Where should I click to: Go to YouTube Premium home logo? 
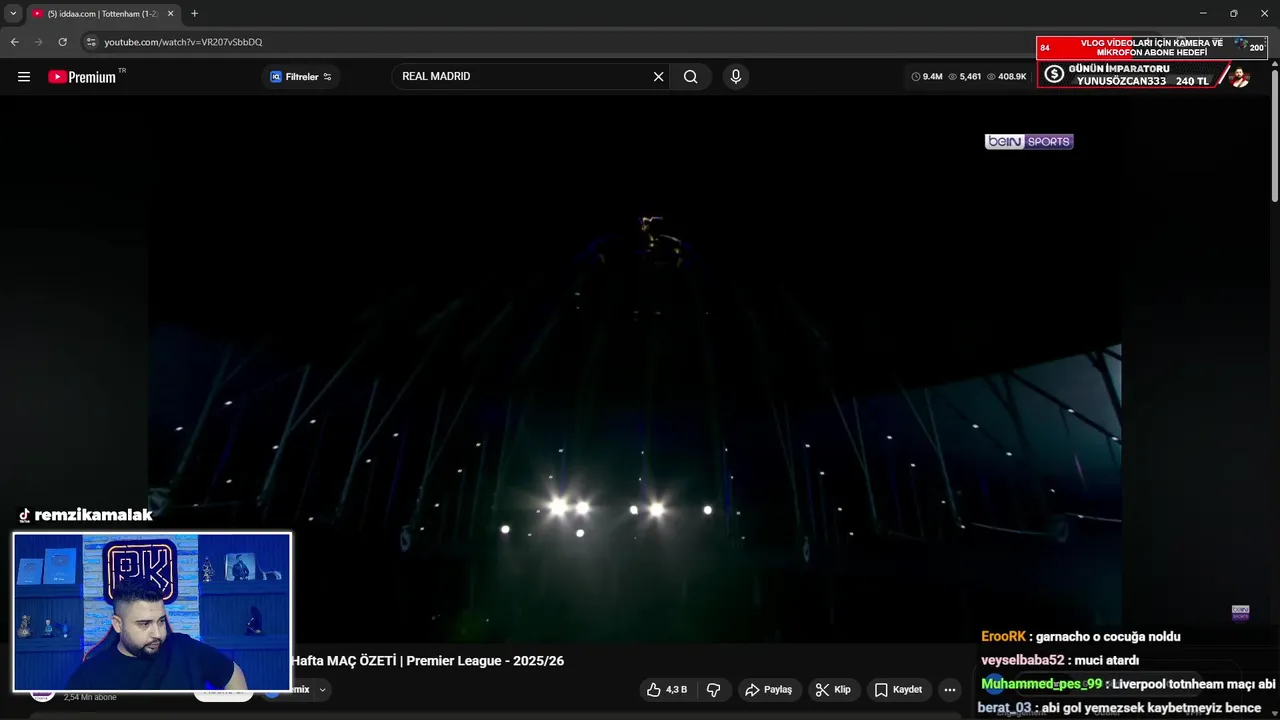[82, 77]
